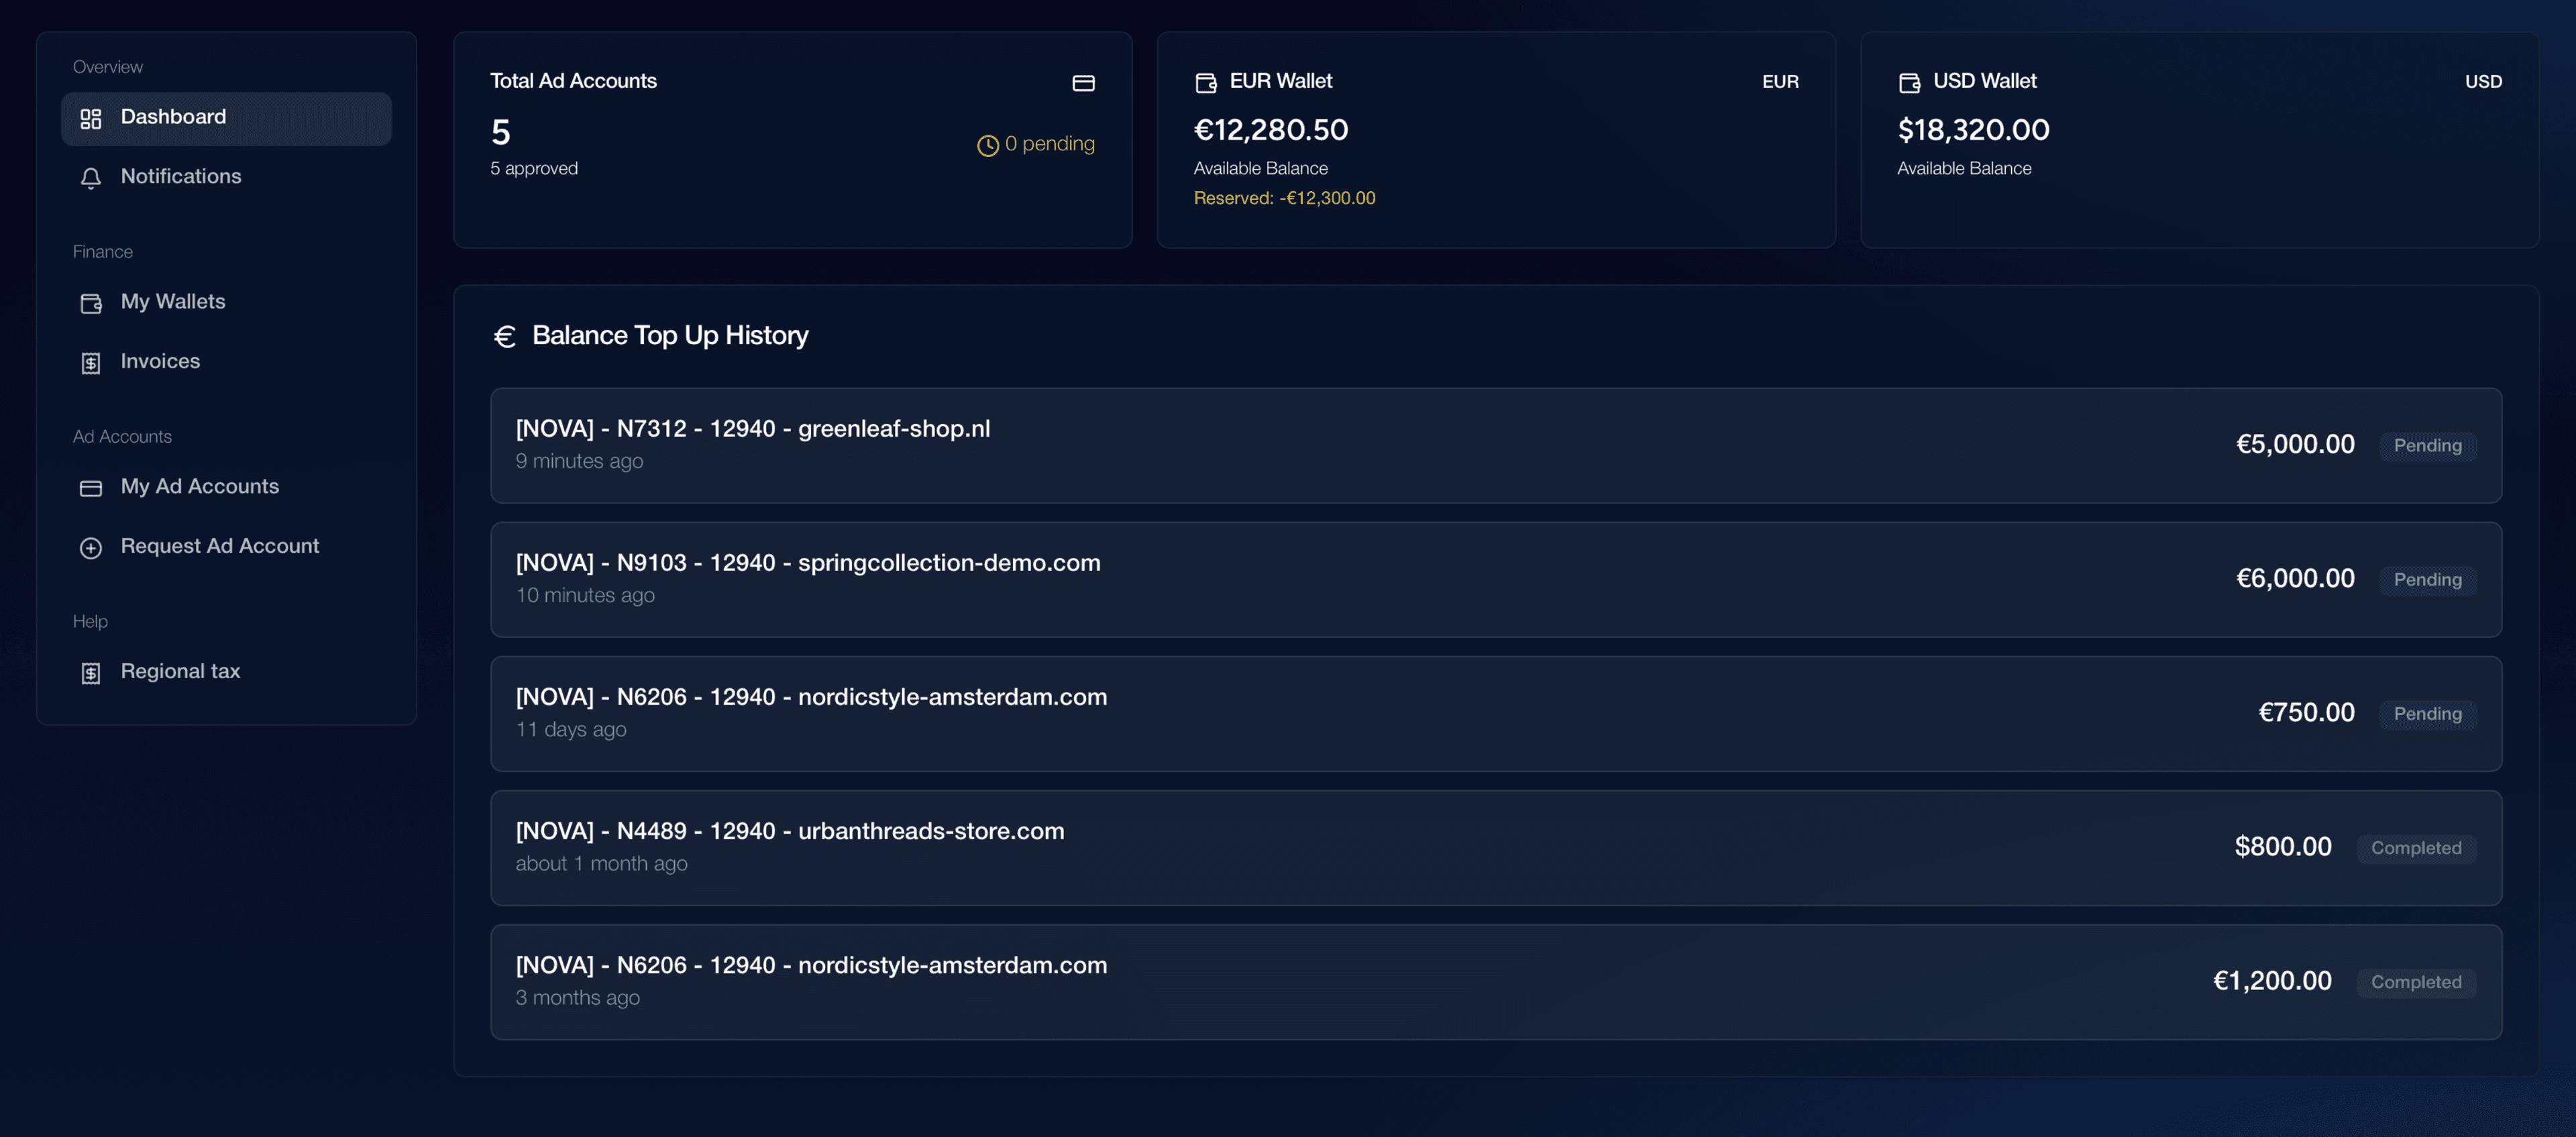Click the Pending badge on €5,000.00 row
Image resolution: width=2576 pixels, height=1137 pixels.
tap(2427, 446)
